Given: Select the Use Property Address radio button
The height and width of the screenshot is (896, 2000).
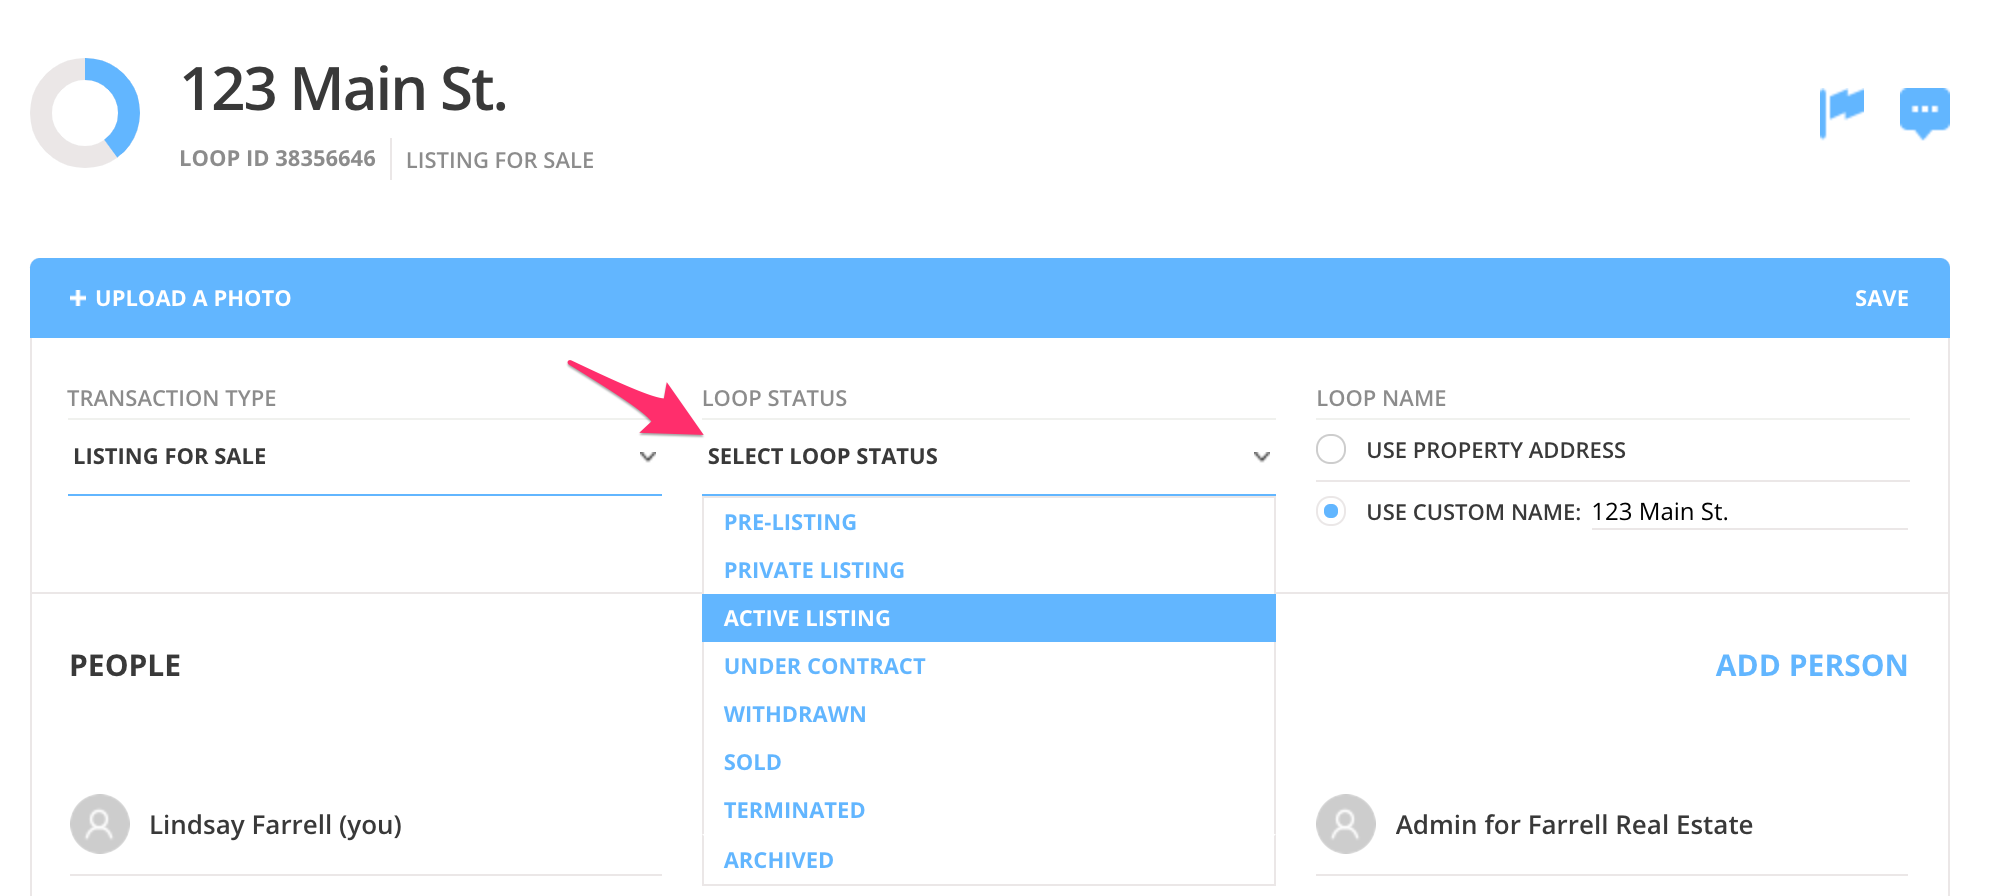Looking at the screenshot, I should (x=1331, y=450).
